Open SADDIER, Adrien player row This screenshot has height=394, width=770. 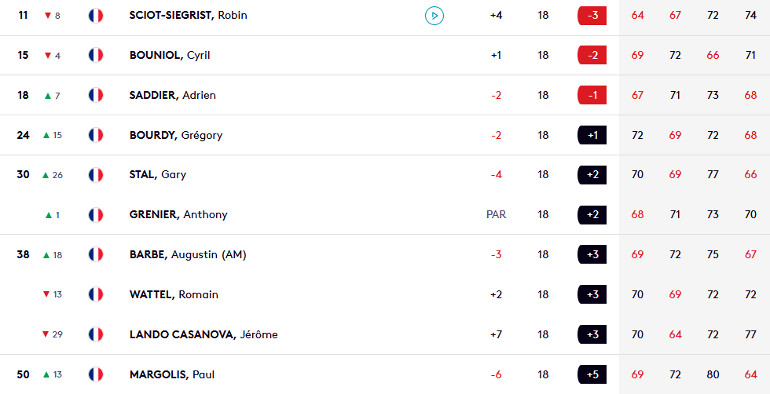click(385, 95)
